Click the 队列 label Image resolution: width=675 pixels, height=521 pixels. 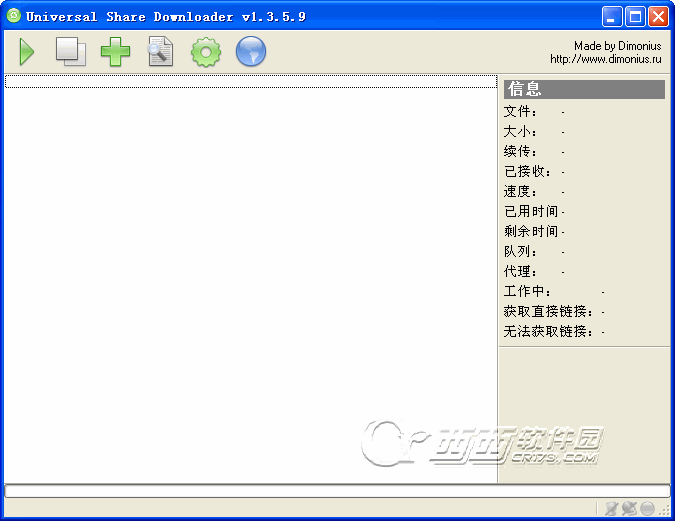[520, 251]
